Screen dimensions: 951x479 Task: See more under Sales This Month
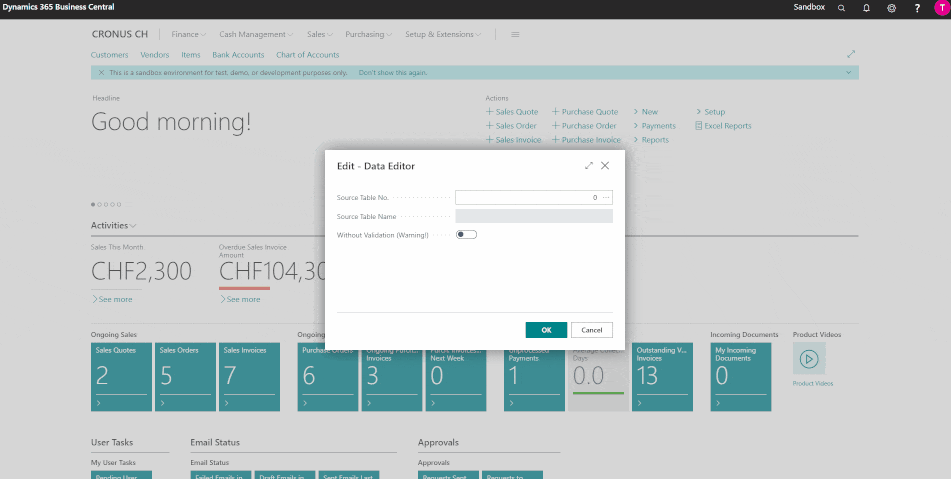(112, 299)
